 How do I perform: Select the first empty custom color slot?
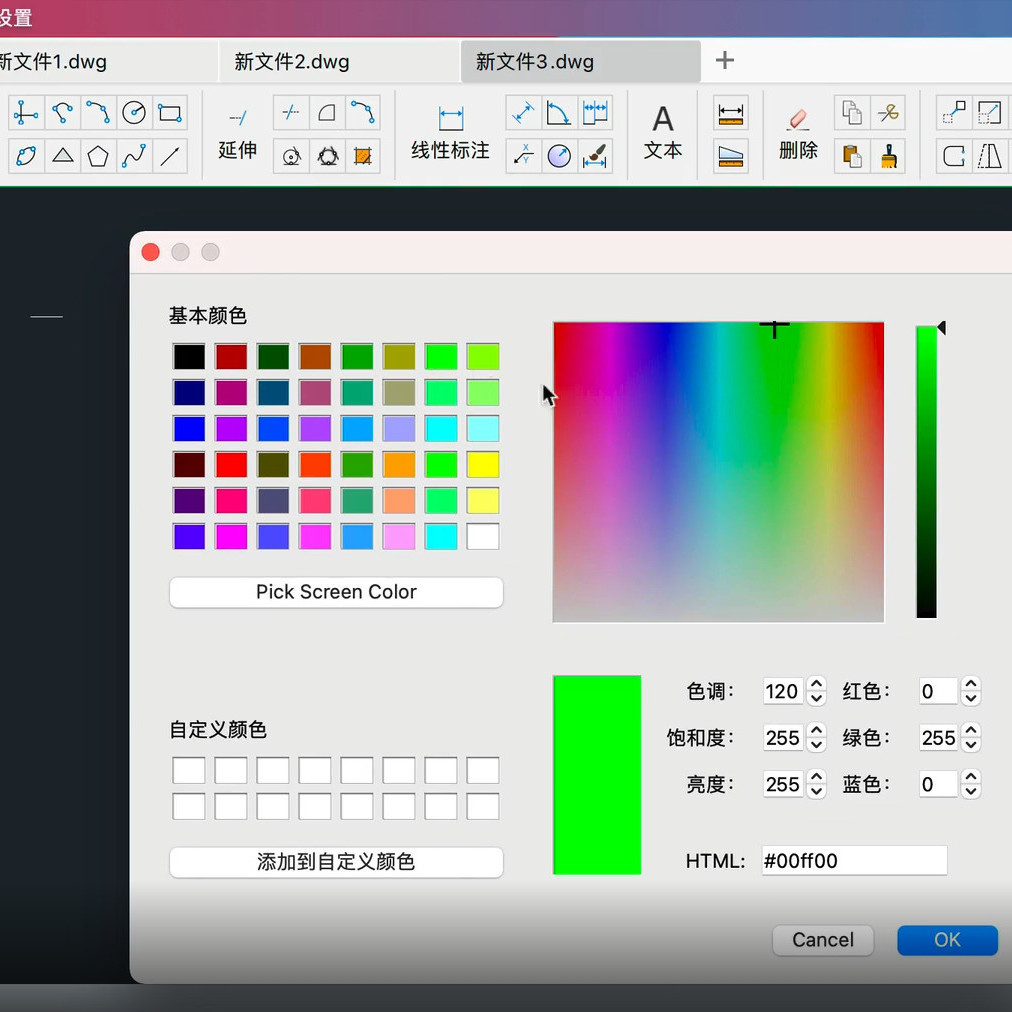pyautogui.click(x=189, y=771)
